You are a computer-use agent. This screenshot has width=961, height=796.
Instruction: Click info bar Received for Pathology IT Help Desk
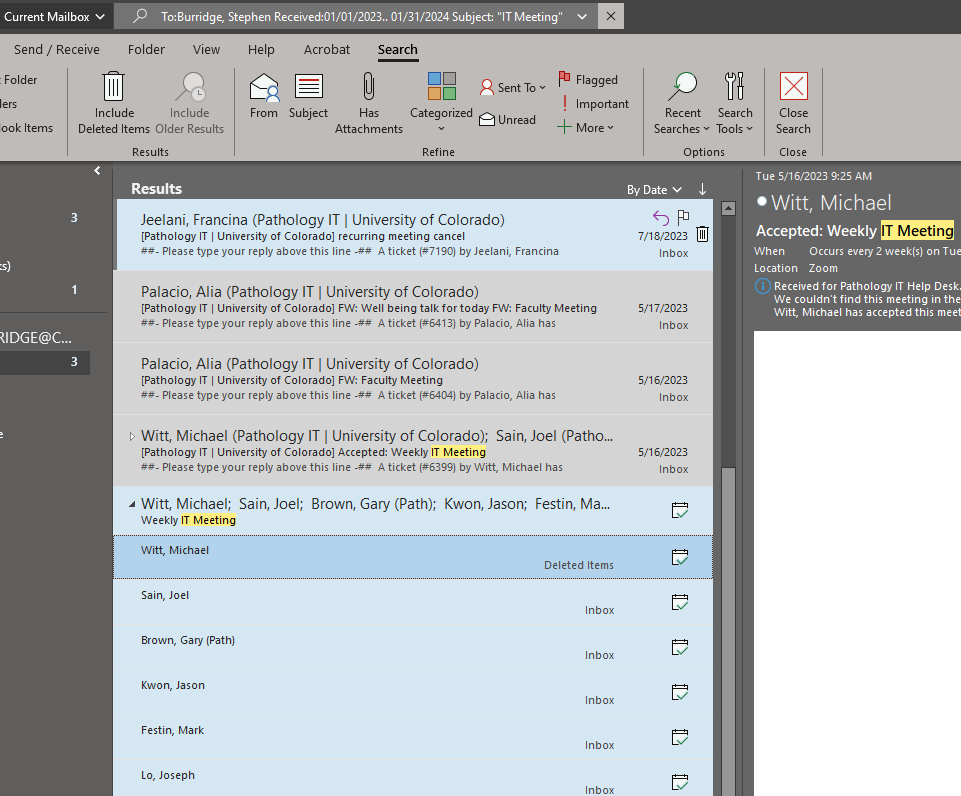(x=858, y=299)
